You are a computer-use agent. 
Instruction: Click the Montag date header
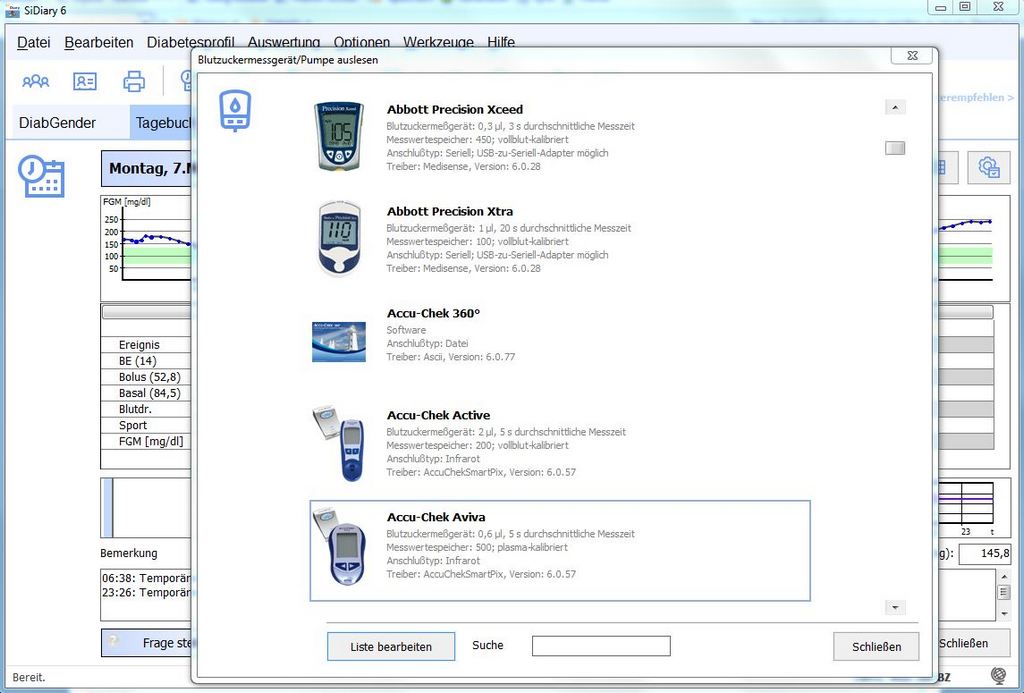(146, 169)
